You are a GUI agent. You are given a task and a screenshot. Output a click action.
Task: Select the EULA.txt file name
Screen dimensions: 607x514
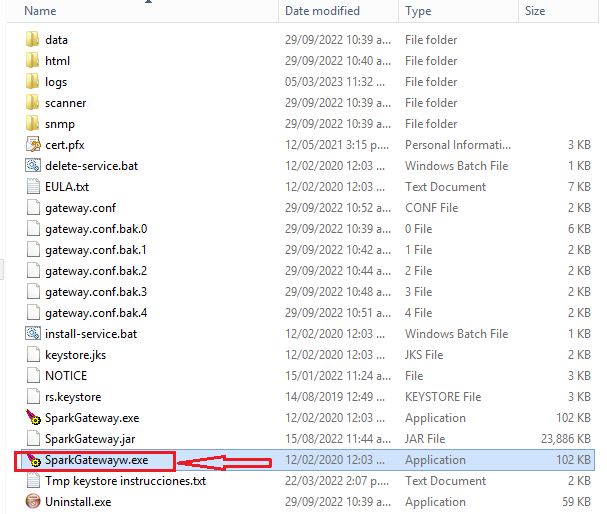pyautogui.click(x=67, y=187)
